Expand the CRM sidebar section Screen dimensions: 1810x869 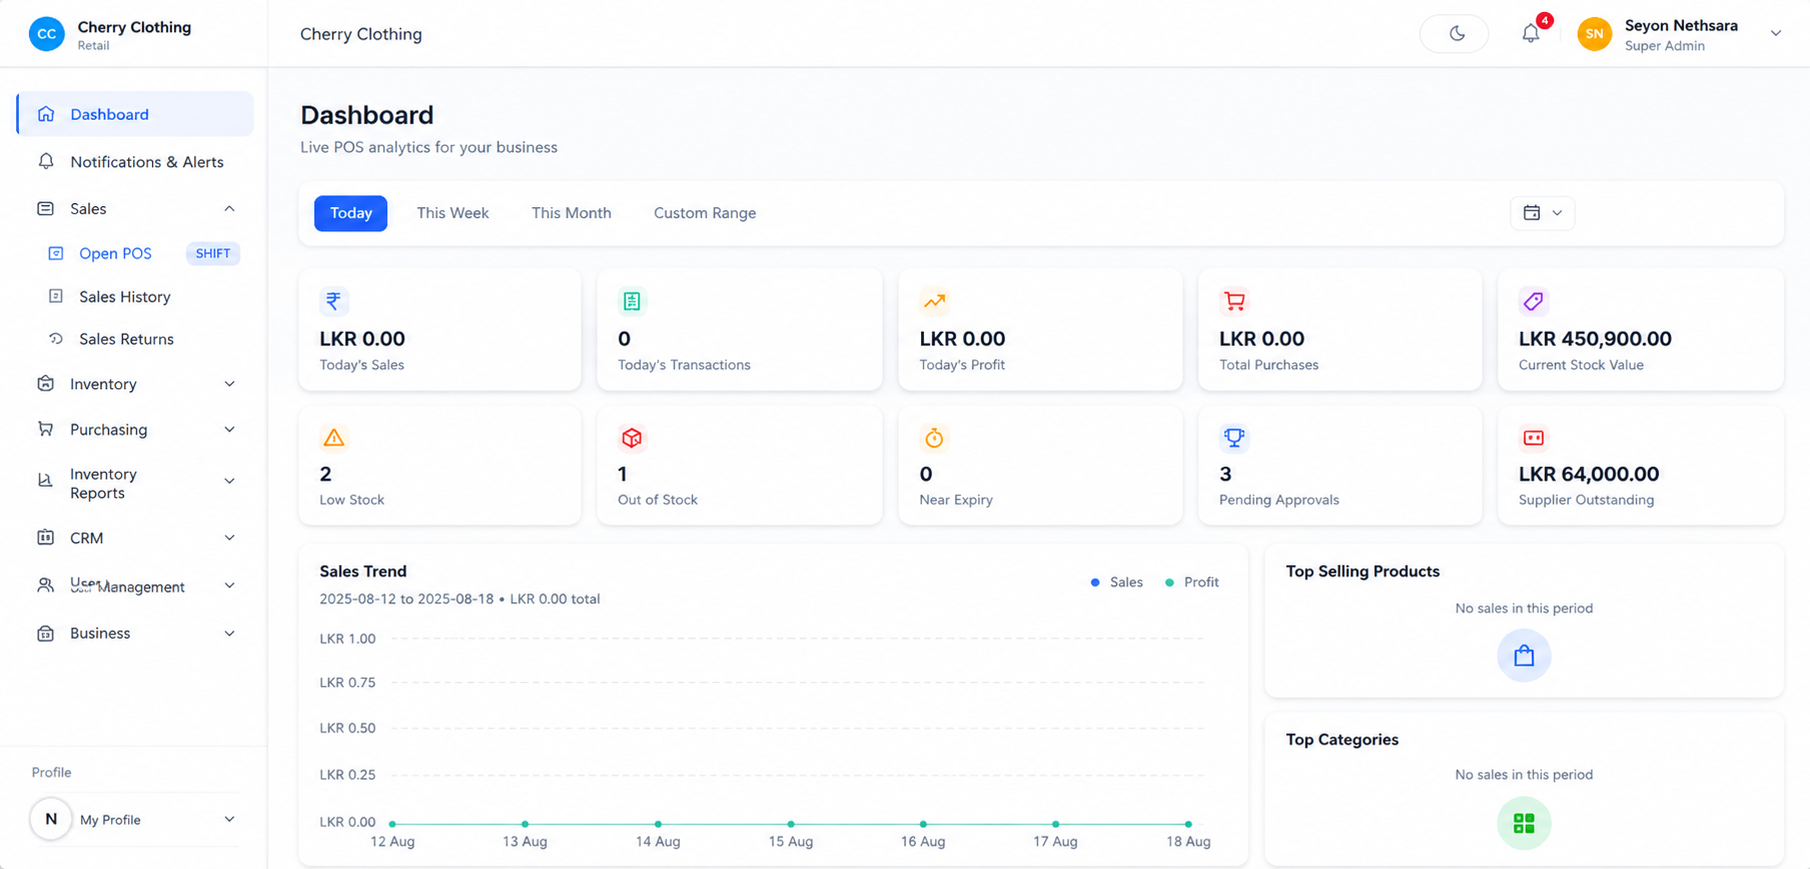(x=135, y=538)
